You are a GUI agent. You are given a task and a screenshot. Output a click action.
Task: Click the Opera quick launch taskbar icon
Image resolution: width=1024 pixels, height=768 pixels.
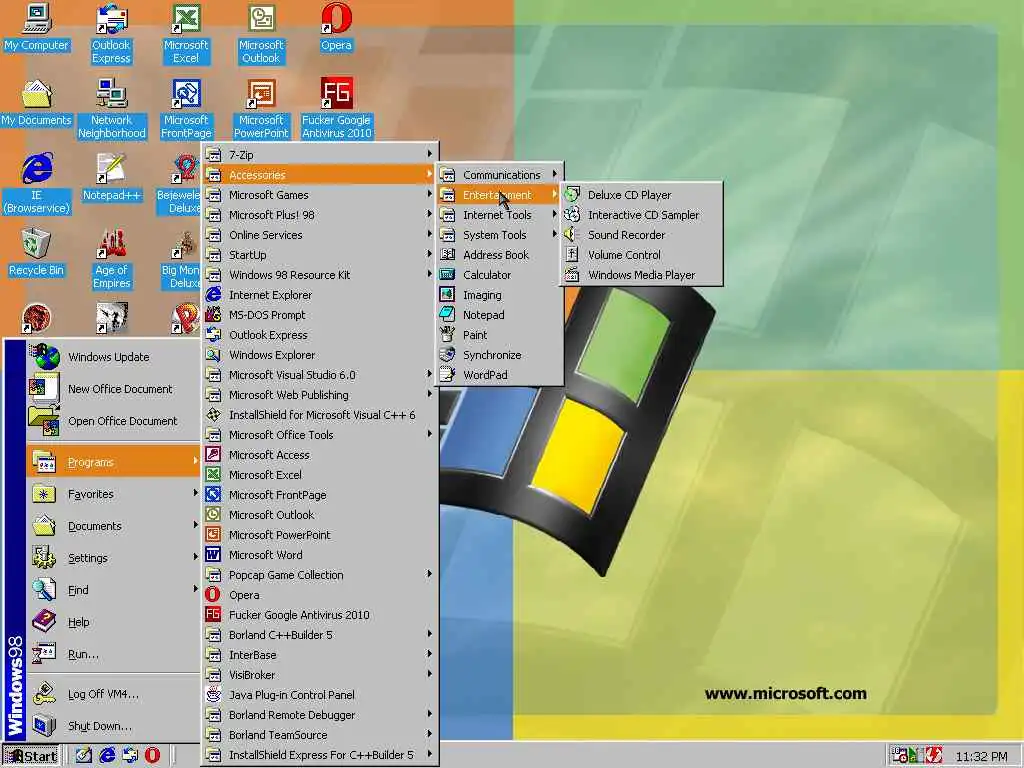pos(152,755)
